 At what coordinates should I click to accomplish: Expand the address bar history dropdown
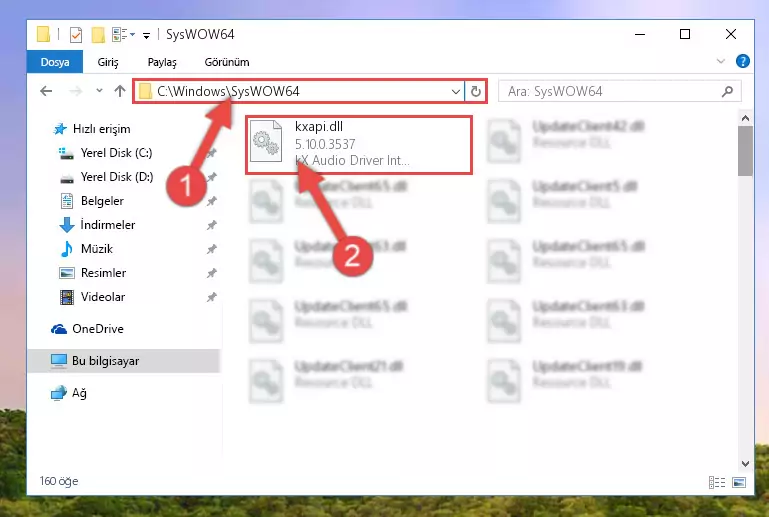tap(456, 92)
